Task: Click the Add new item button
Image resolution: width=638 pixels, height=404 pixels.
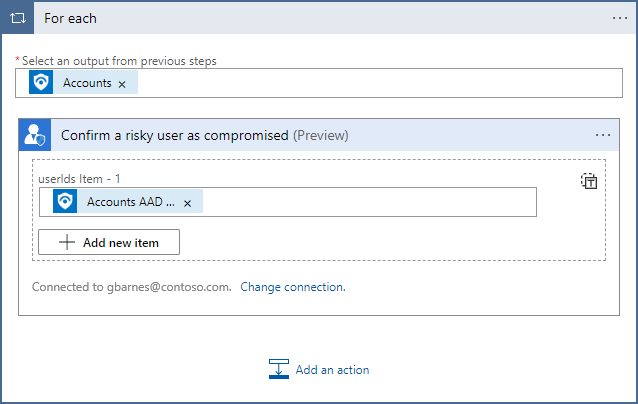Action: click(x=109, y=242)
